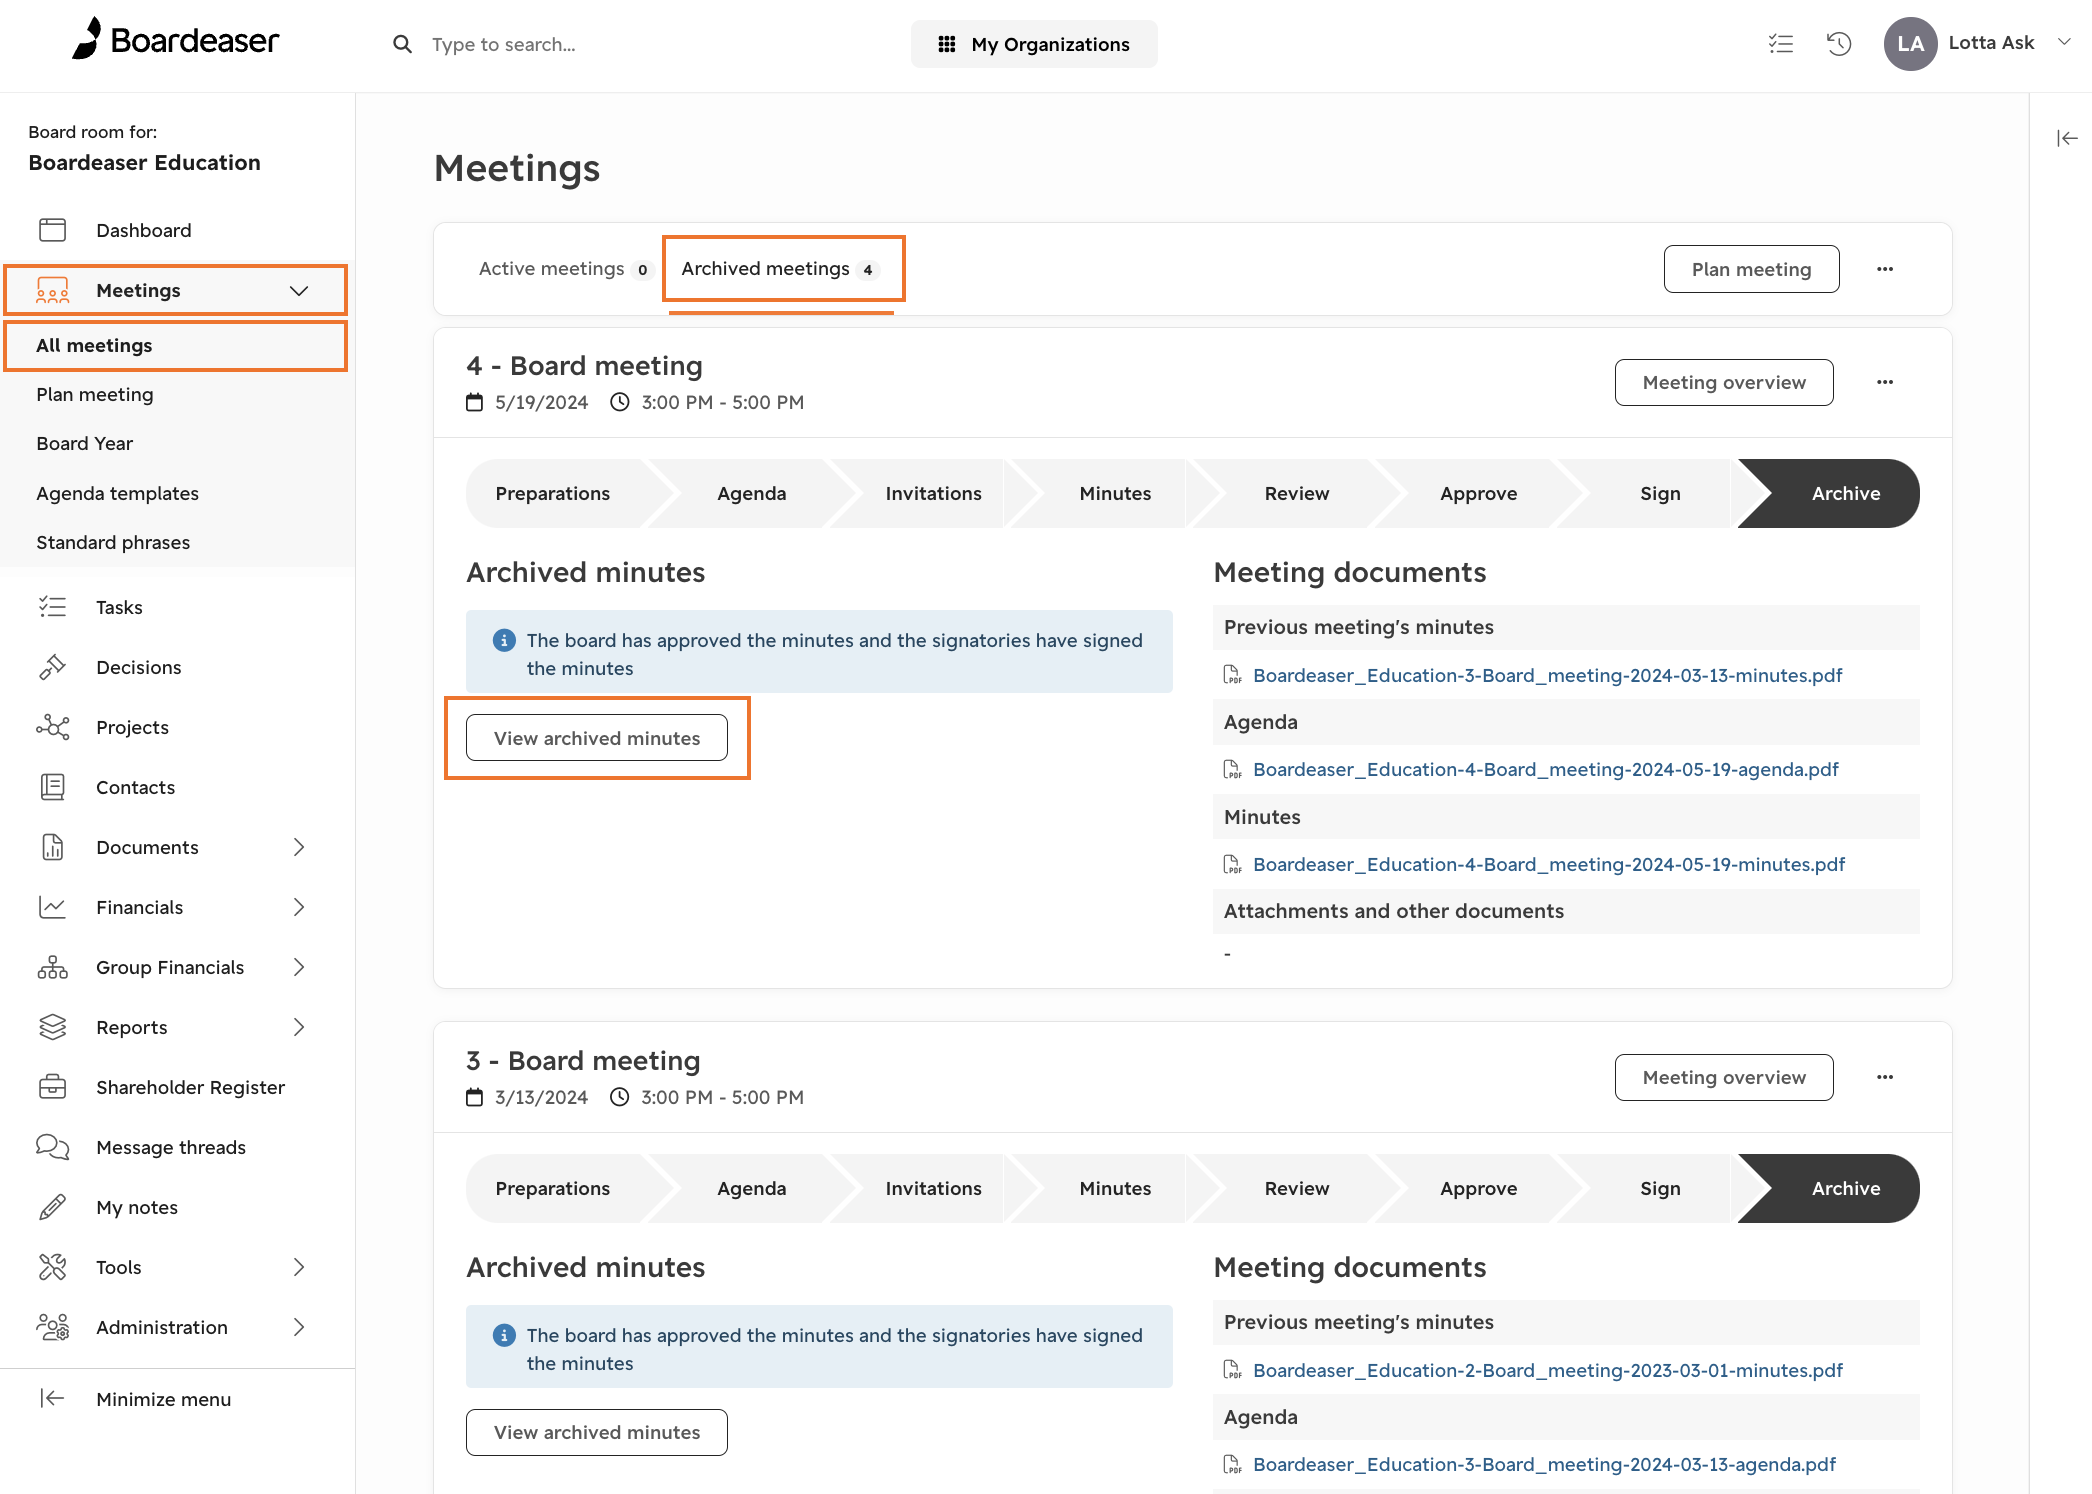
Task: Expand the Financials submenu arrow
Action: (x=298, y=907)
